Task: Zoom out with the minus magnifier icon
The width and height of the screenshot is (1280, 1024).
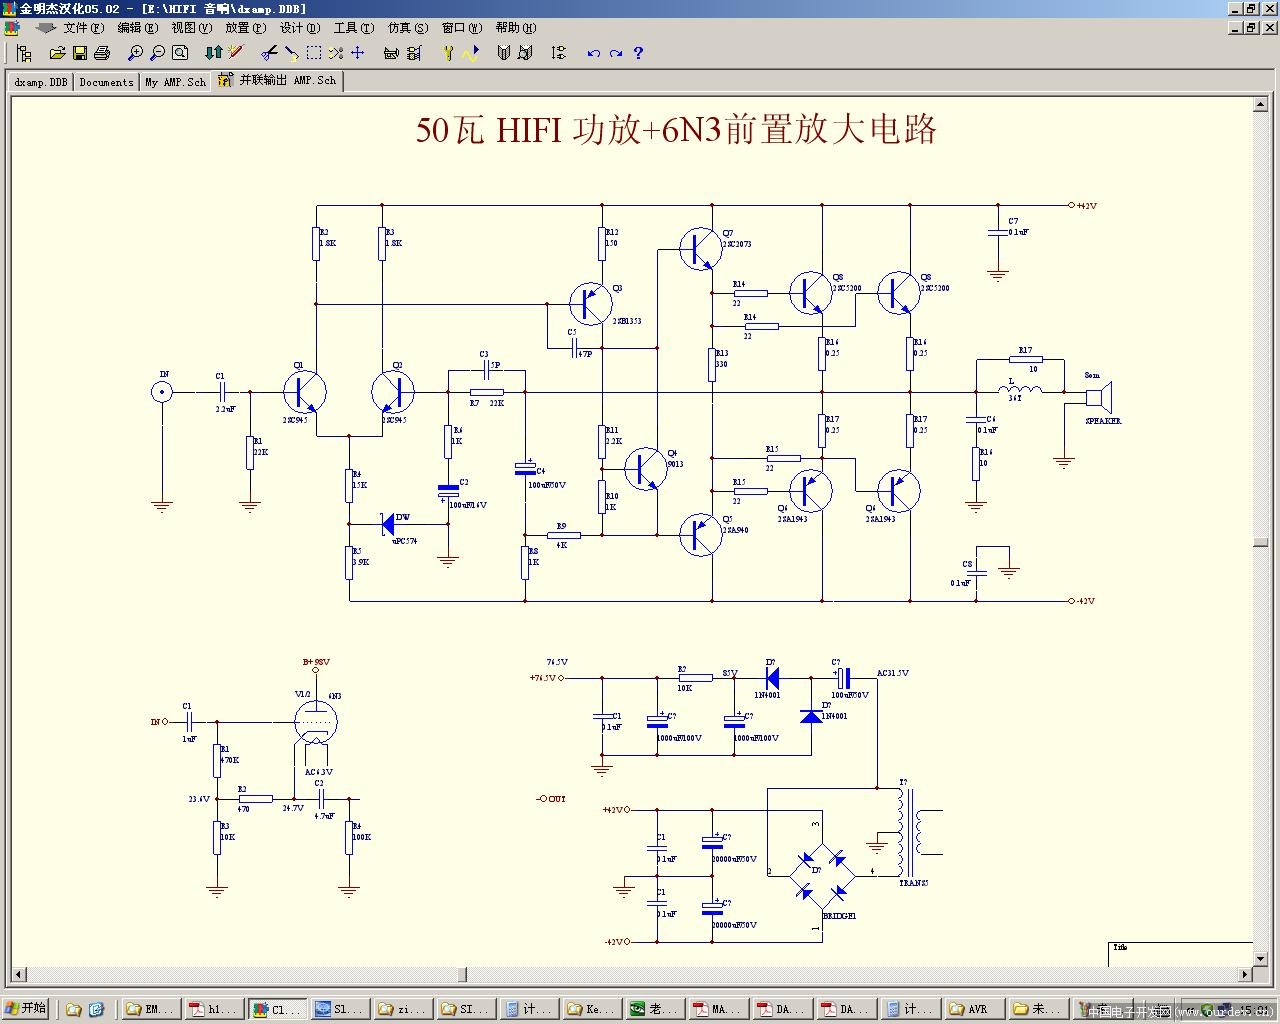Action: coord(157,52)
